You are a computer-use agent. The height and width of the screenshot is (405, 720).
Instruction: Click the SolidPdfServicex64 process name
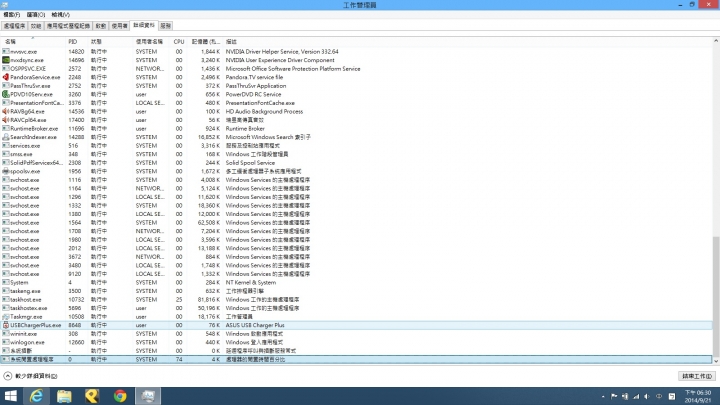(x=36, y=163)
